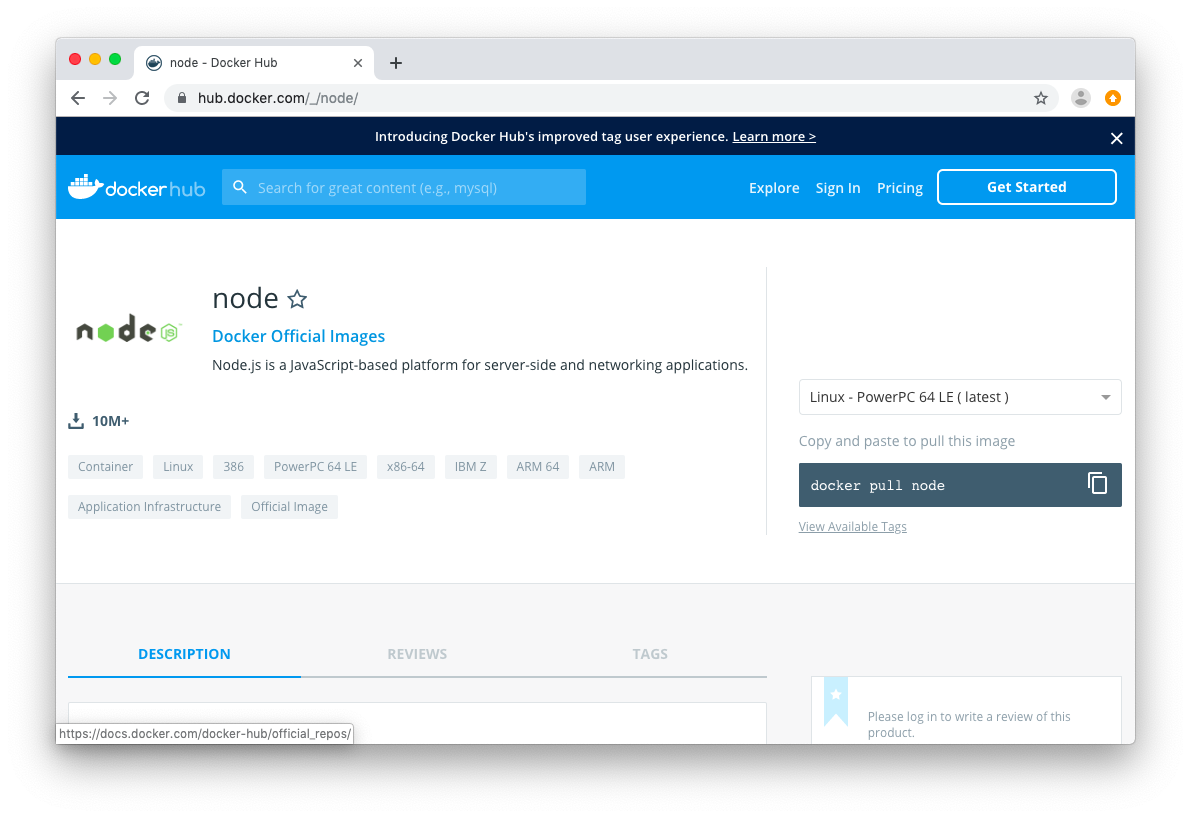This screenshot has width=1191, height=818.
Task: Click the Copy and paste to pull label
Action: (906, 441)
